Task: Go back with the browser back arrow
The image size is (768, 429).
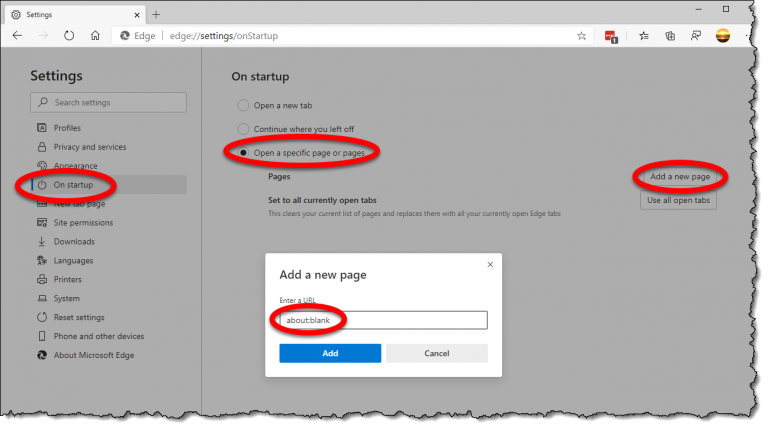Action: pos(18,36)
